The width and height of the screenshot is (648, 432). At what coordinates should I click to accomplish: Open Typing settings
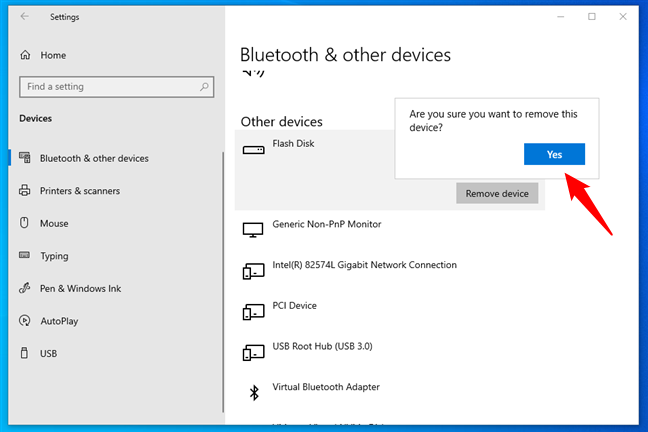[54, 256]
